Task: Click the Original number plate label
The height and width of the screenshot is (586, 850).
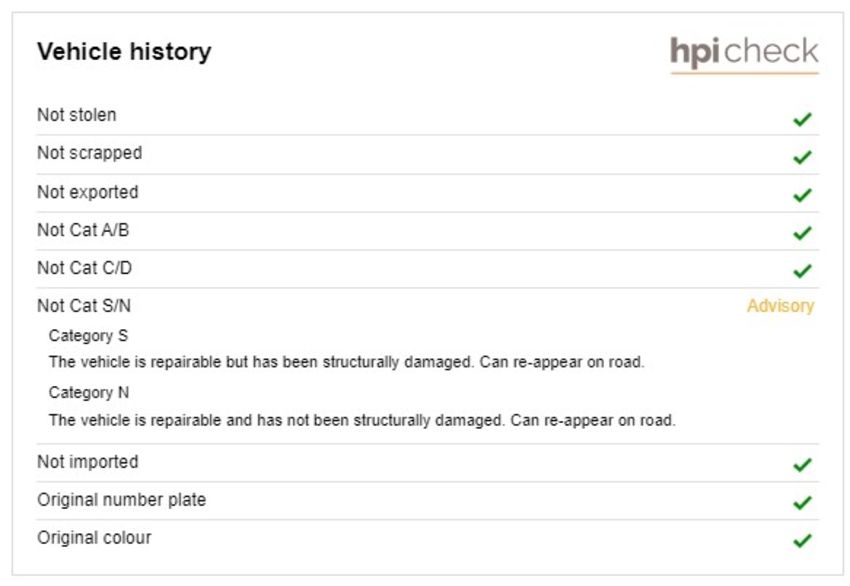Action: [121, 500]
